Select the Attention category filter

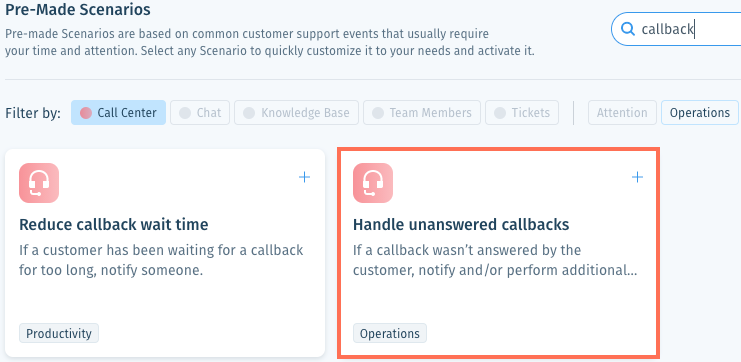coord(622,112)
